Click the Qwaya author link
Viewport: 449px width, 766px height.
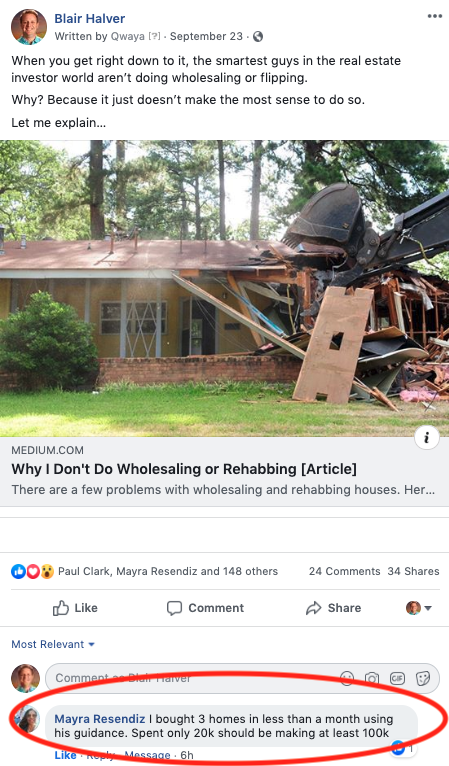pyautogui.click(x=128, y=37)
